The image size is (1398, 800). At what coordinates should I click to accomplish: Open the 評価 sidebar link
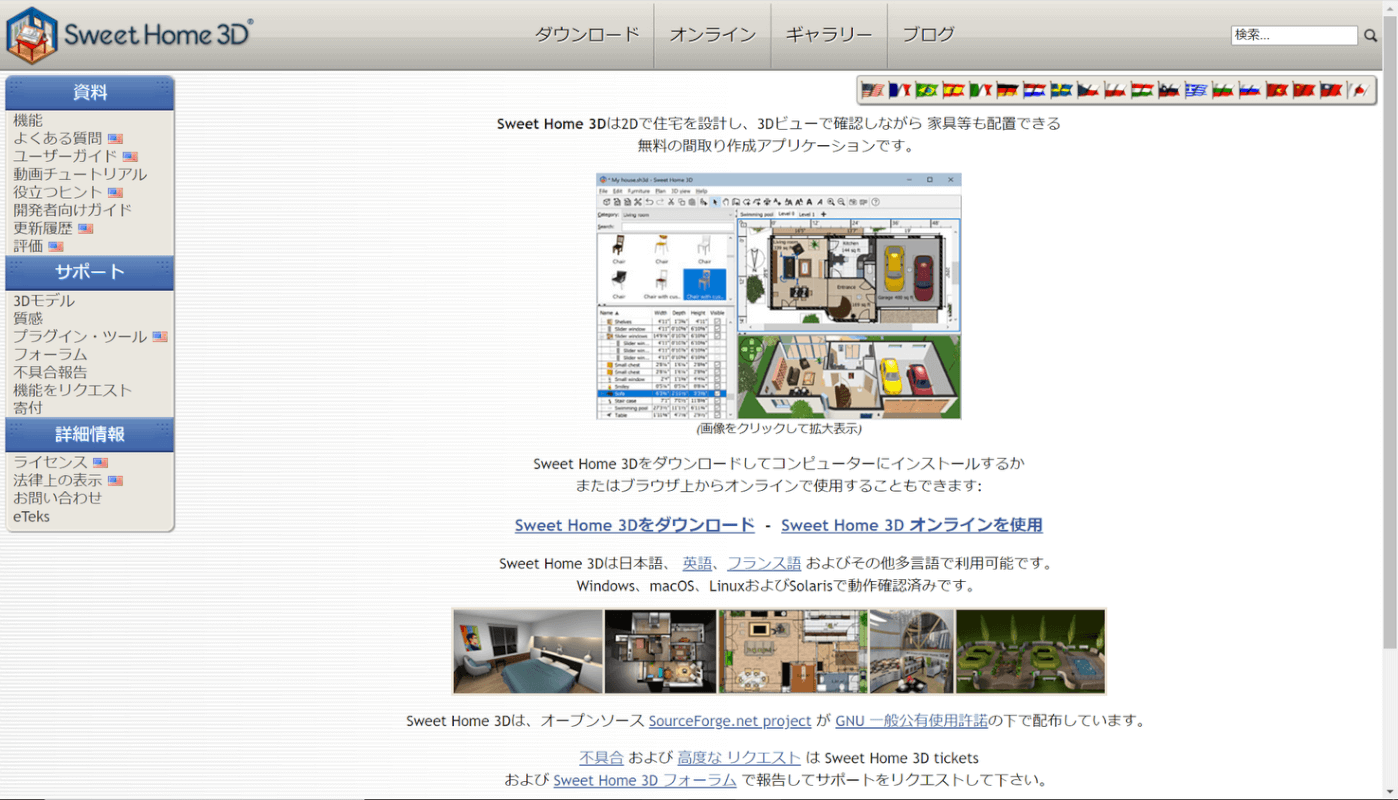(x=28, y=246)
